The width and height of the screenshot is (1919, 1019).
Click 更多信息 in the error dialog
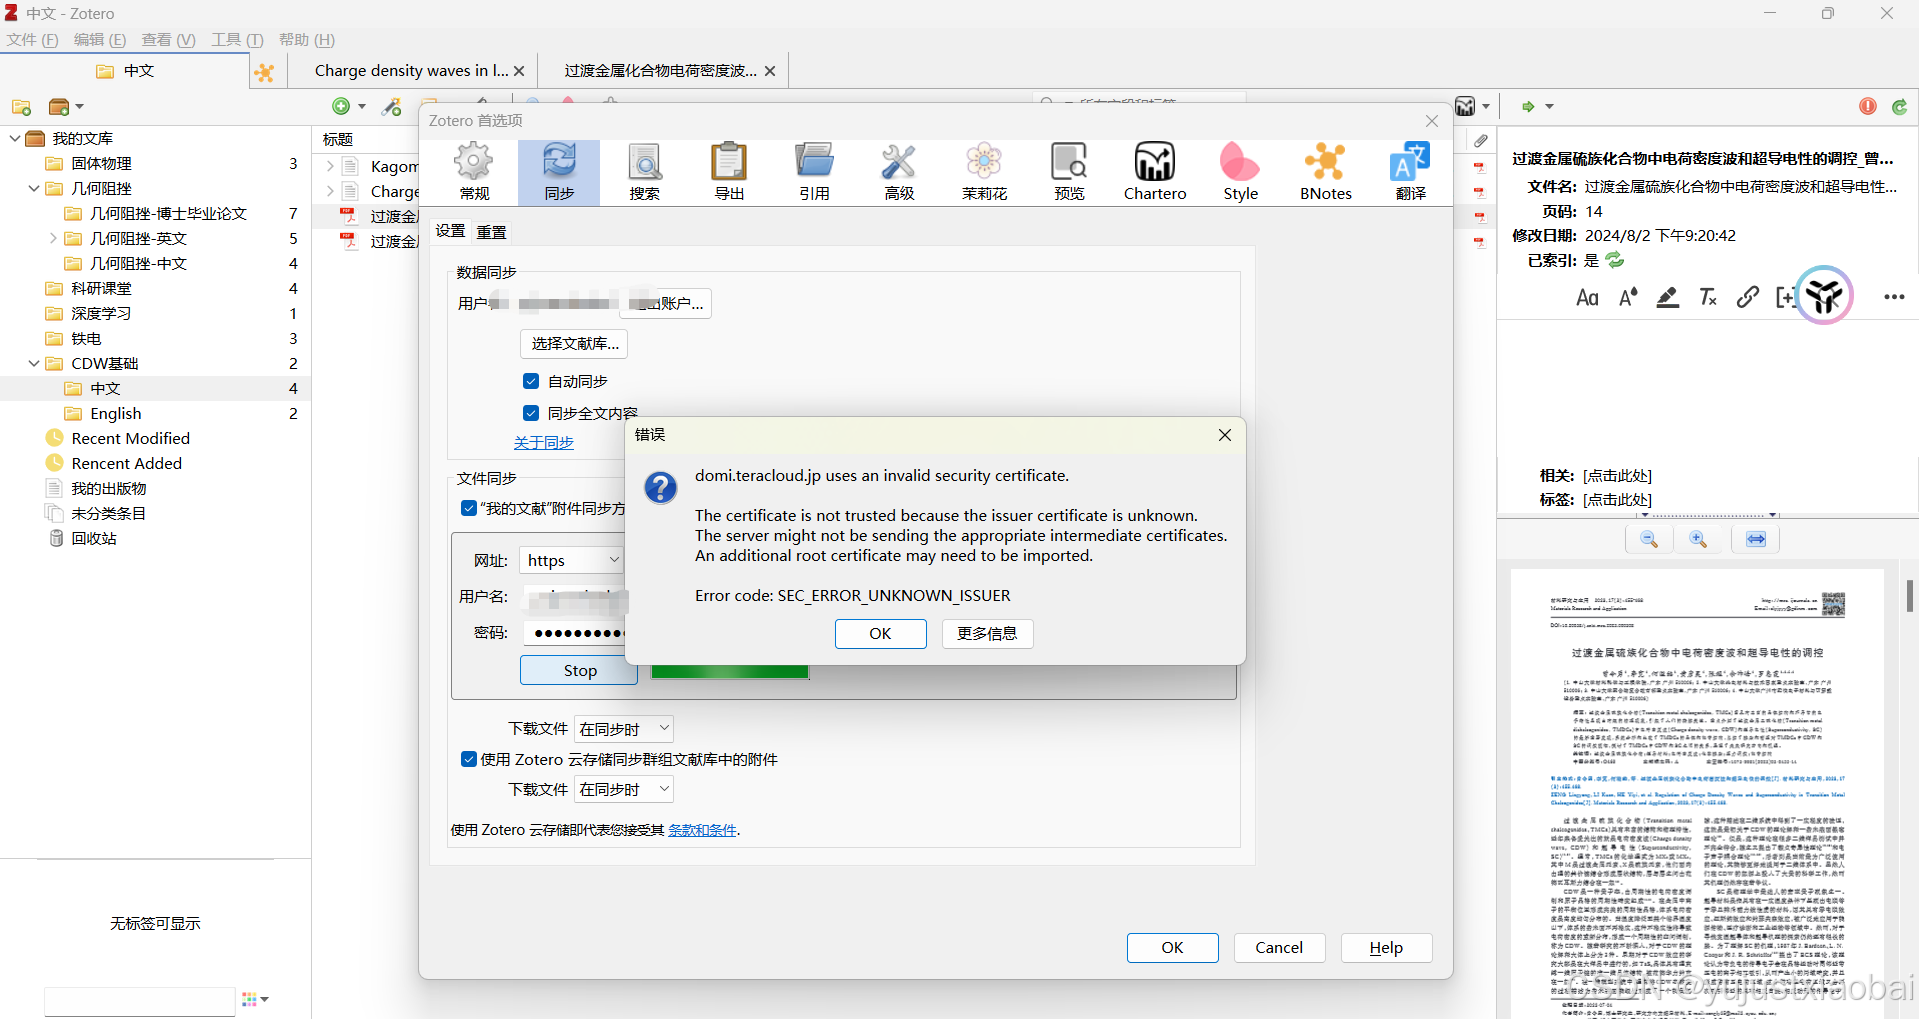point(987,633)
